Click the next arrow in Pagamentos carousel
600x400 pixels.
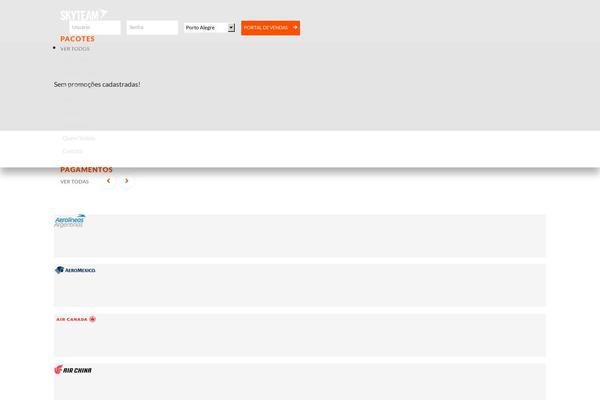click(127, 181)
